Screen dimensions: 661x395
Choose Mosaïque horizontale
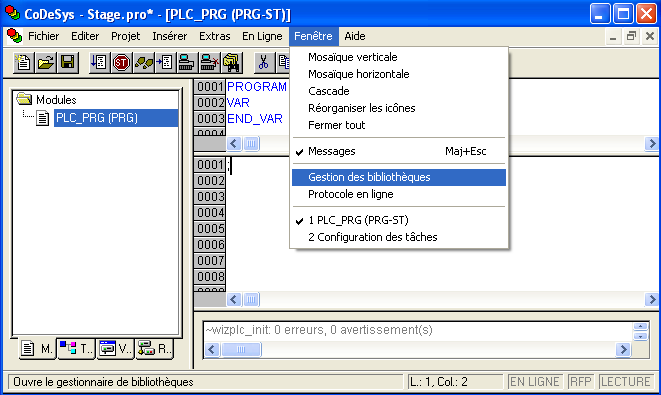coord(399,74)
